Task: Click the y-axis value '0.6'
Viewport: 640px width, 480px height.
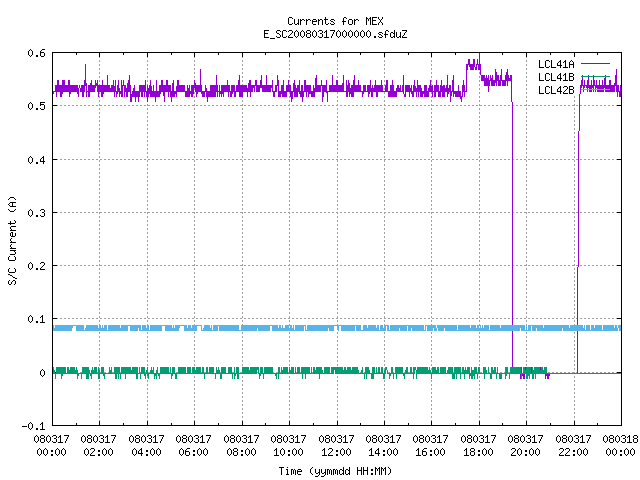Action: [36, 53]
